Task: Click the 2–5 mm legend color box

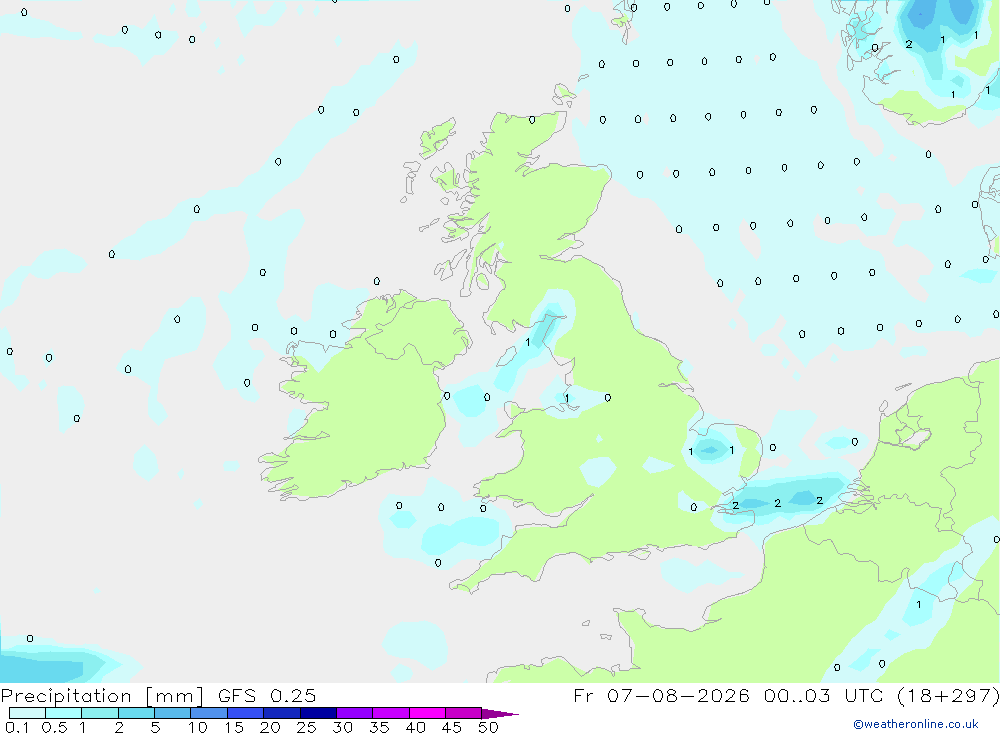Action: (x=136, y=713)
